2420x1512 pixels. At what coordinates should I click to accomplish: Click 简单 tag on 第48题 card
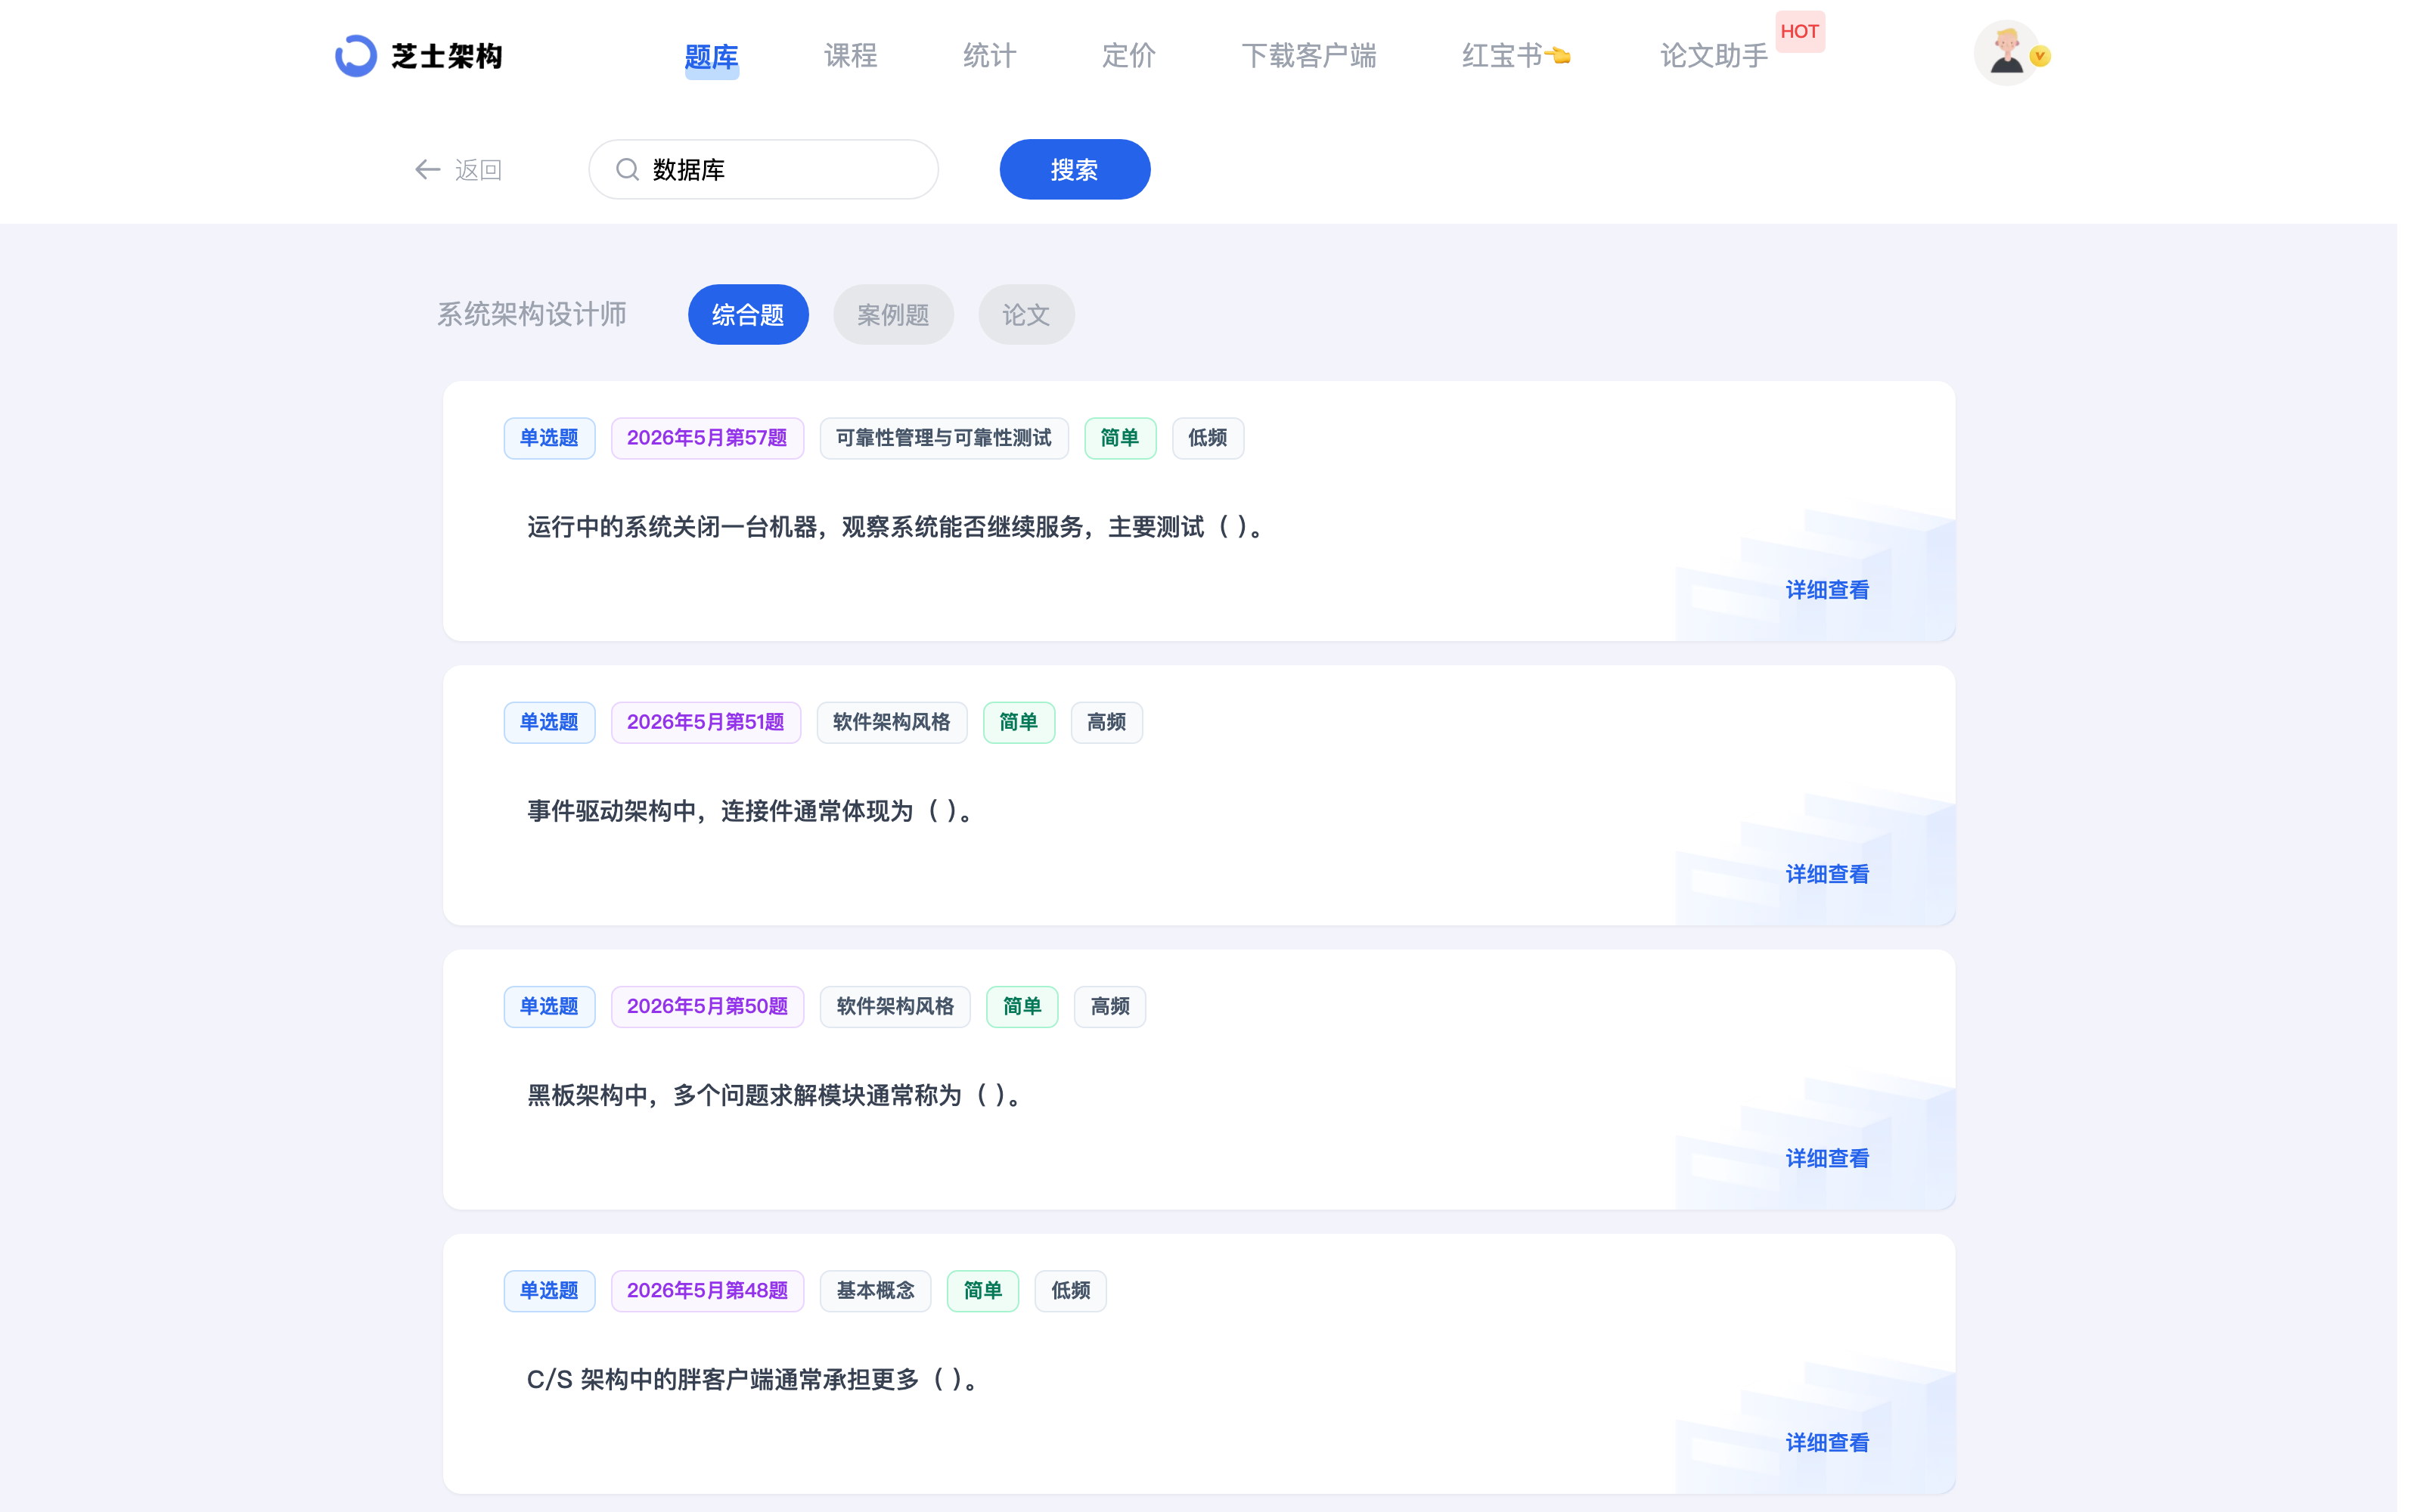pos(982,1290)
